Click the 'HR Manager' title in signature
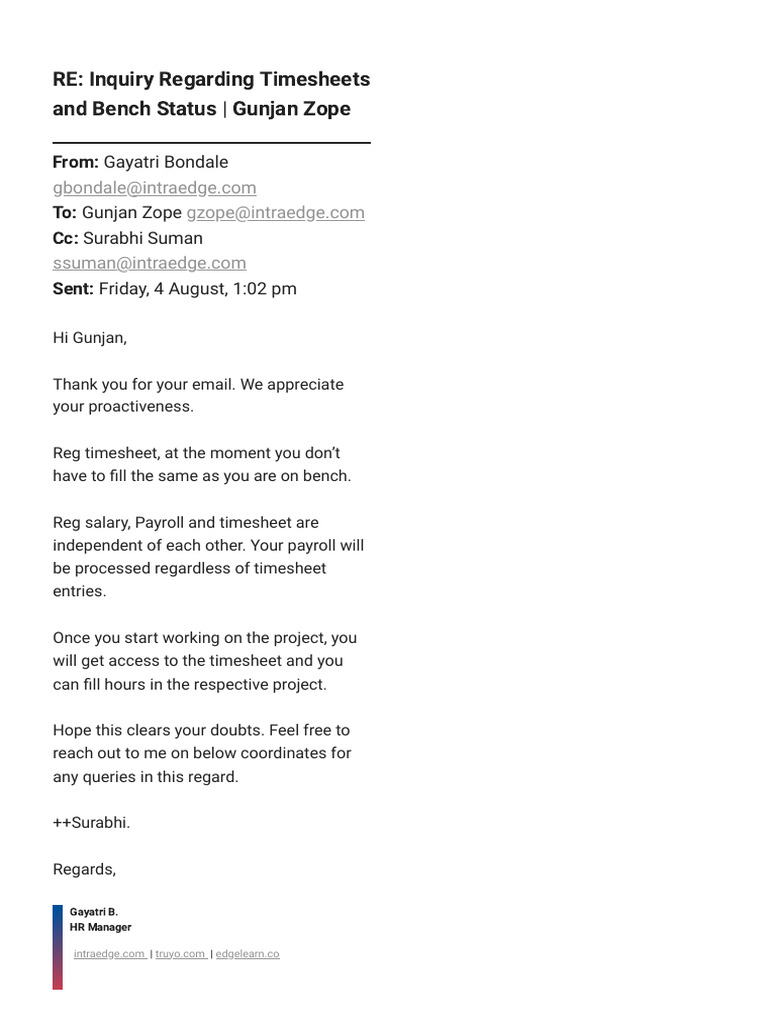The height and width of the screenshot is (1024, 768). 100,927
